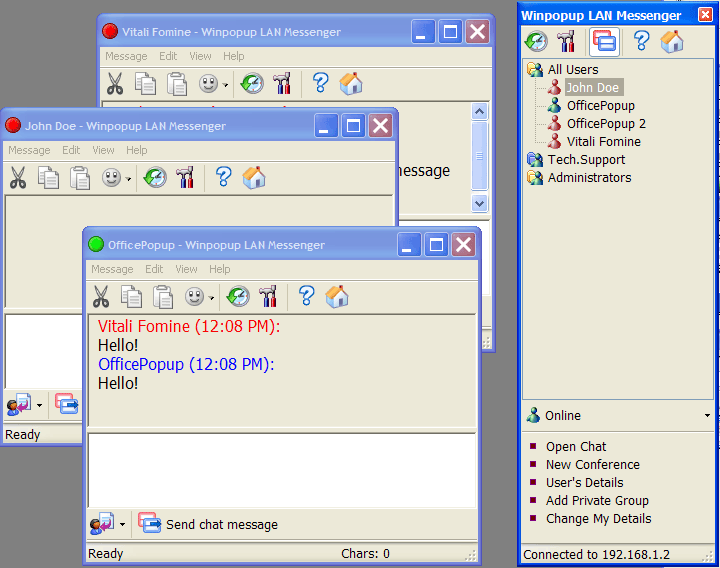Viewport: 720px width, 568px height.
Task: Click smiley icon in John Doe window
Action: [x=112, y=178]
